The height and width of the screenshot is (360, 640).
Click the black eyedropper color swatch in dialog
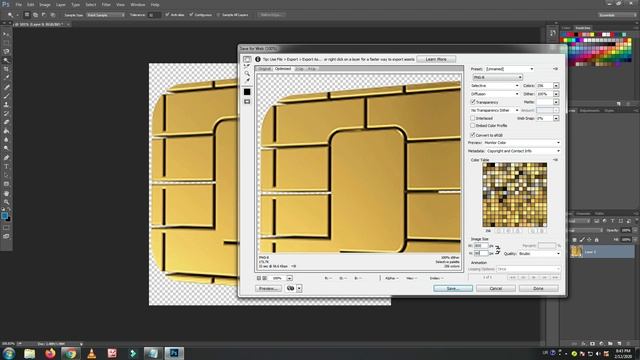tap(247, 92)
